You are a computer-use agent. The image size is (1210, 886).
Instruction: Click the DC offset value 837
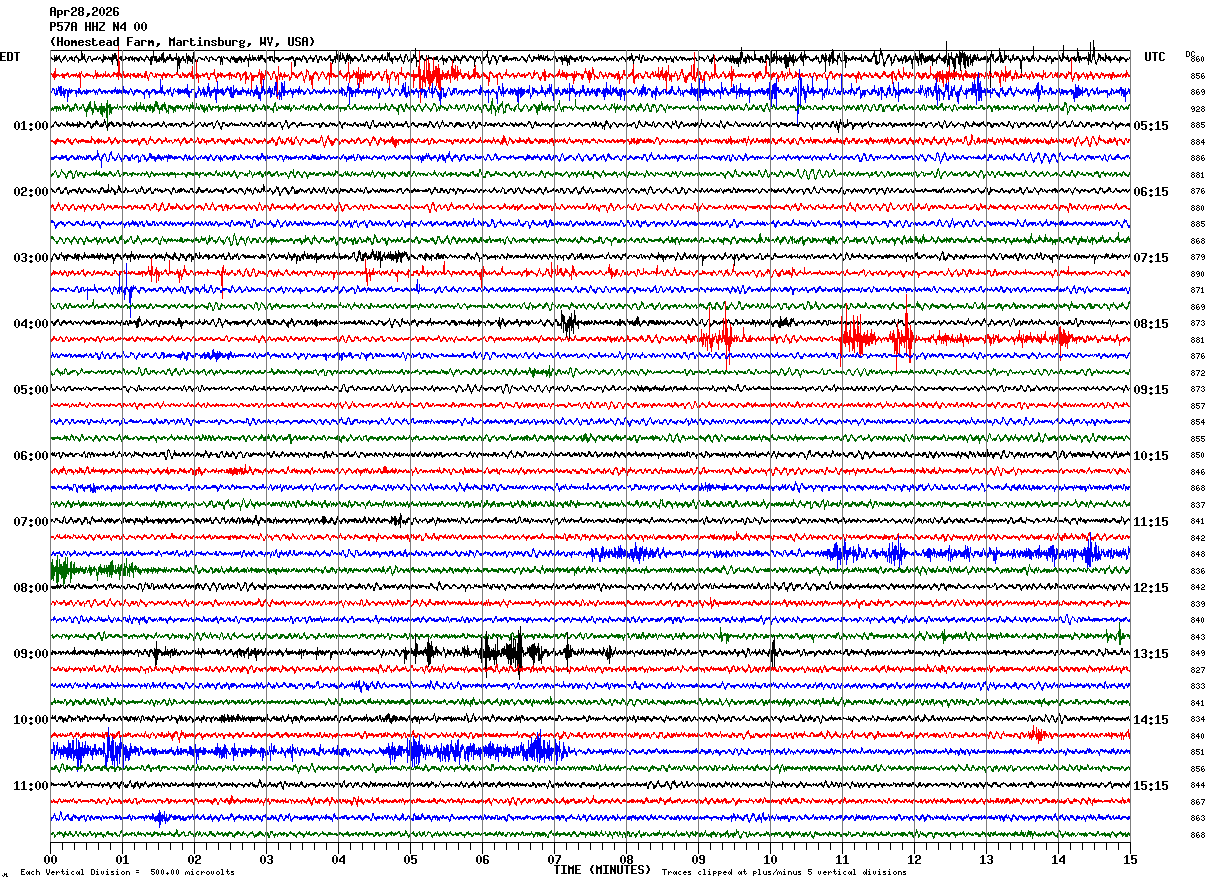click(x=1197, y=505)
